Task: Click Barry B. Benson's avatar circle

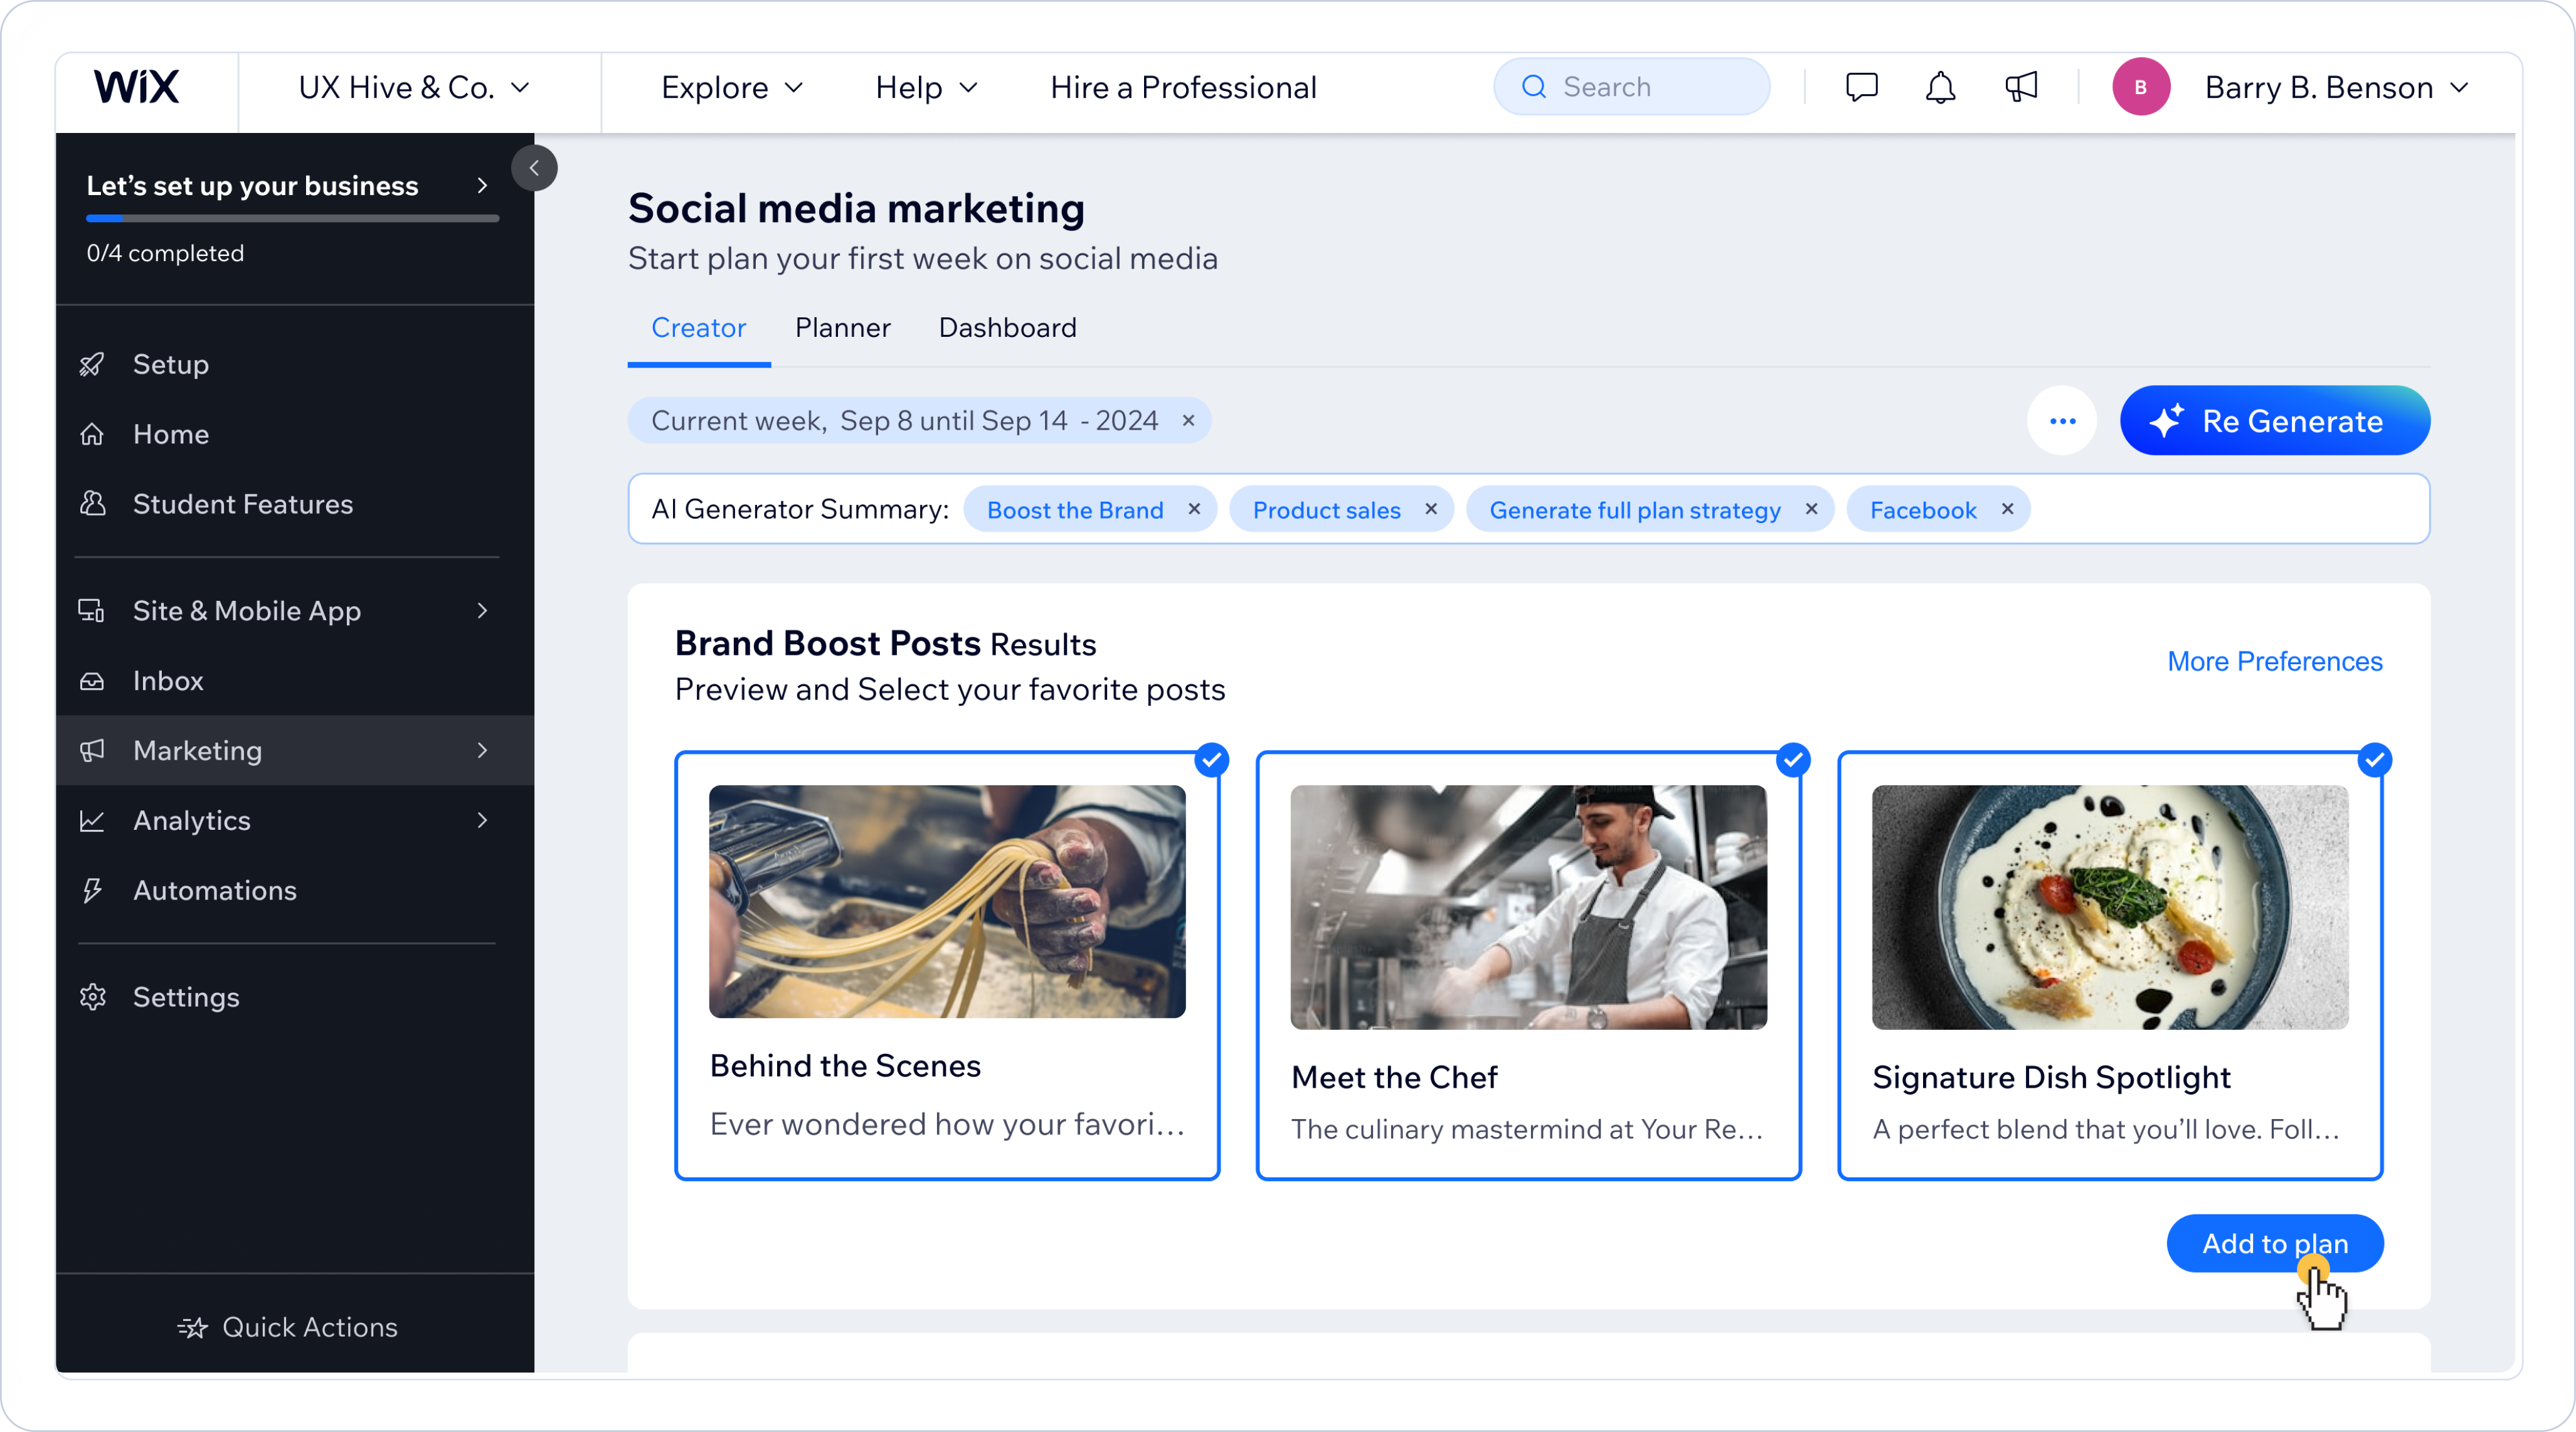Action: [2141, 87]
